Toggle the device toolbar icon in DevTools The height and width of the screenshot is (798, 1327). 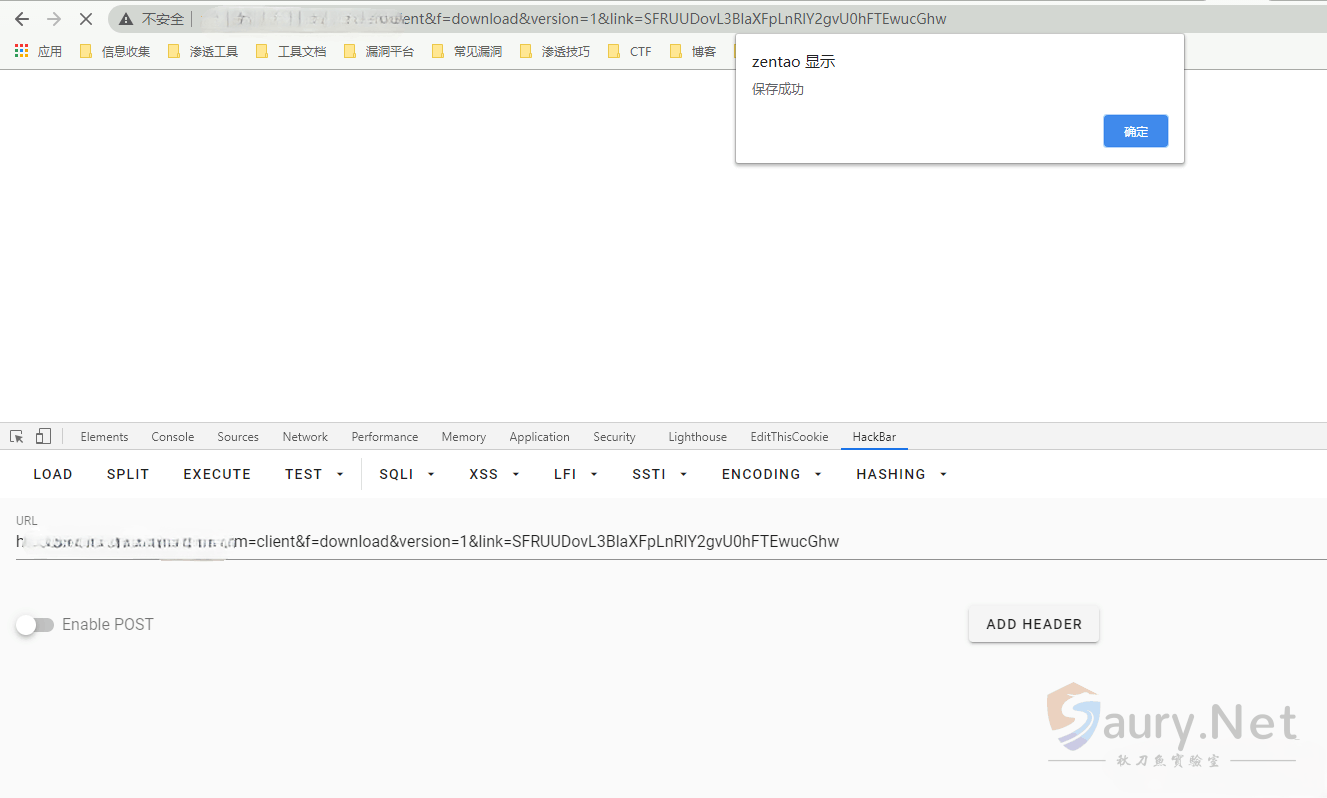[43, 437]
